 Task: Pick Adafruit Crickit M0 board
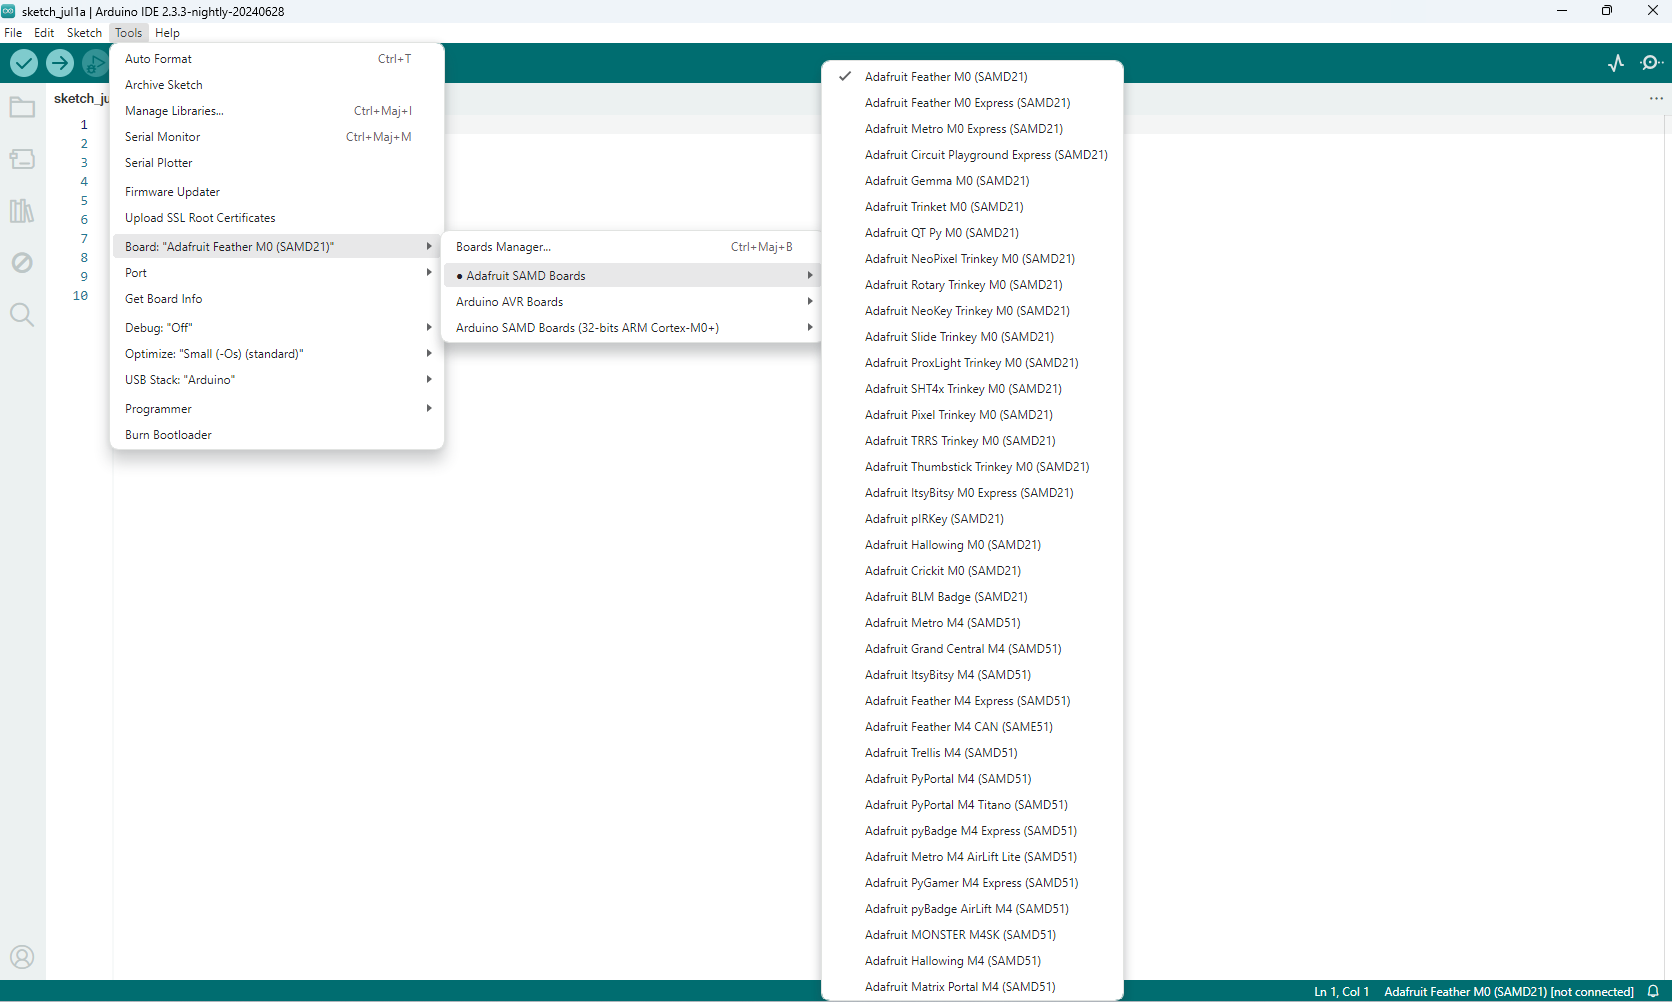click(972, 571)
